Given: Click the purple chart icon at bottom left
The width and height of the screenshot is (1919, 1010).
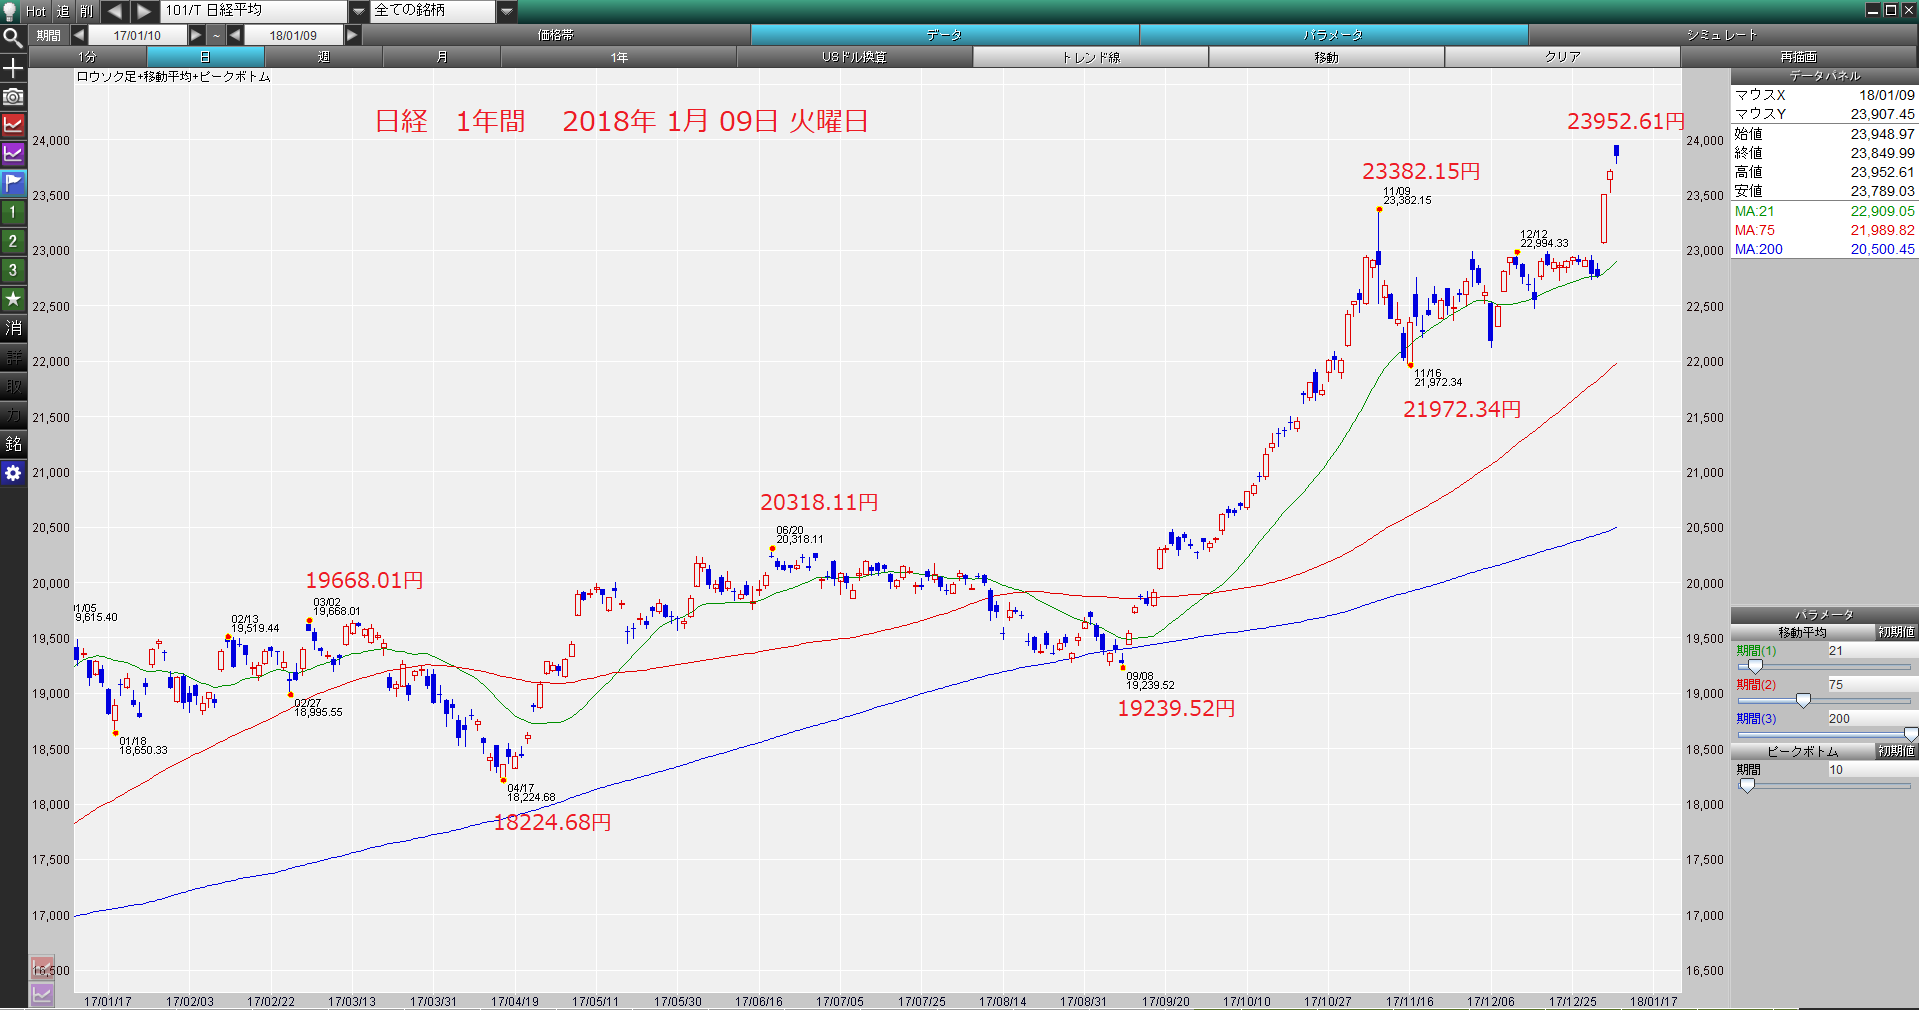Looking at the screenshot, I should click(42, 994).
